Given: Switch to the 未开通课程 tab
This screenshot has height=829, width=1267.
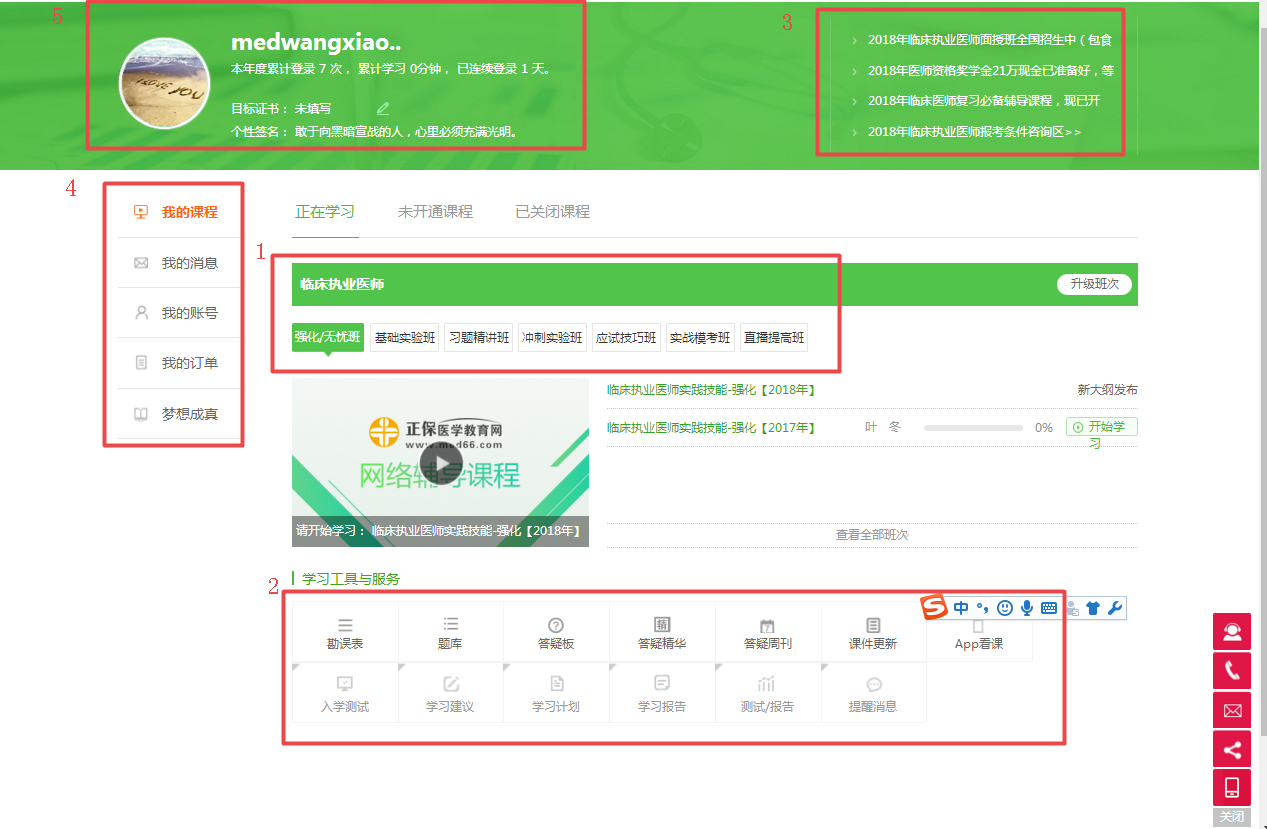Looking at the screenshot, I should 434,211.
